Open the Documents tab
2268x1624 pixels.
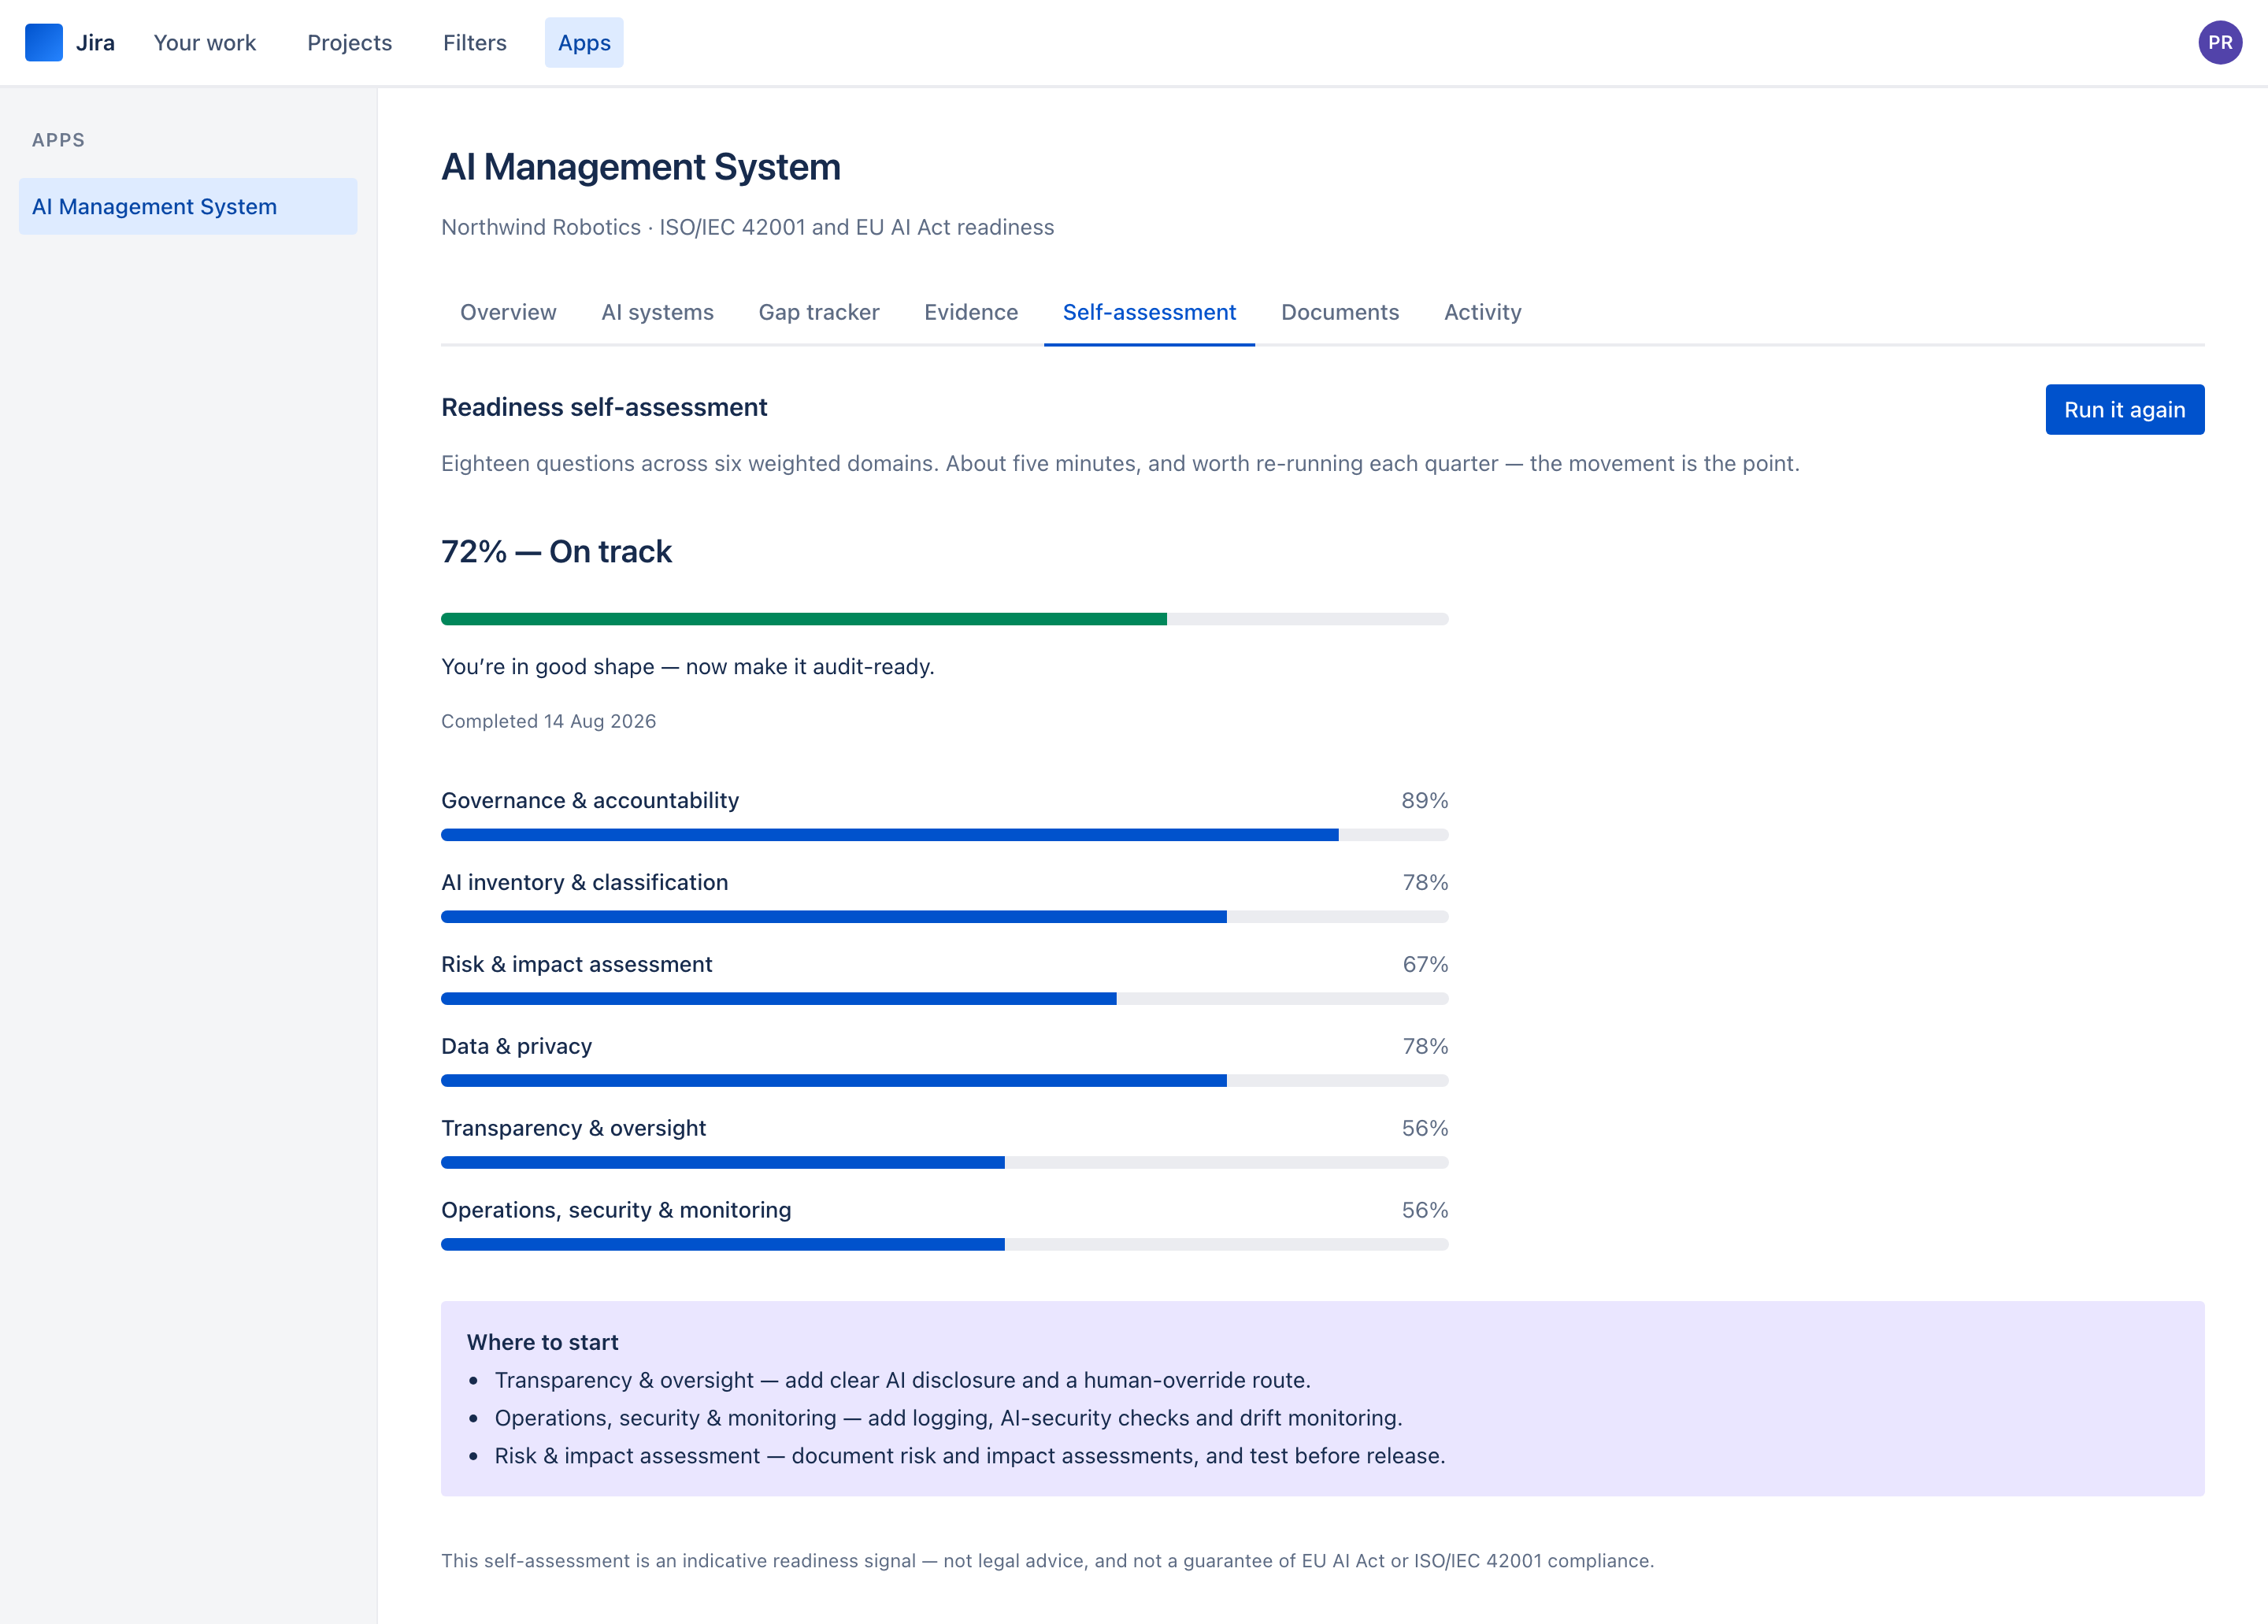pyautogui.click(x=1340, y=312)
